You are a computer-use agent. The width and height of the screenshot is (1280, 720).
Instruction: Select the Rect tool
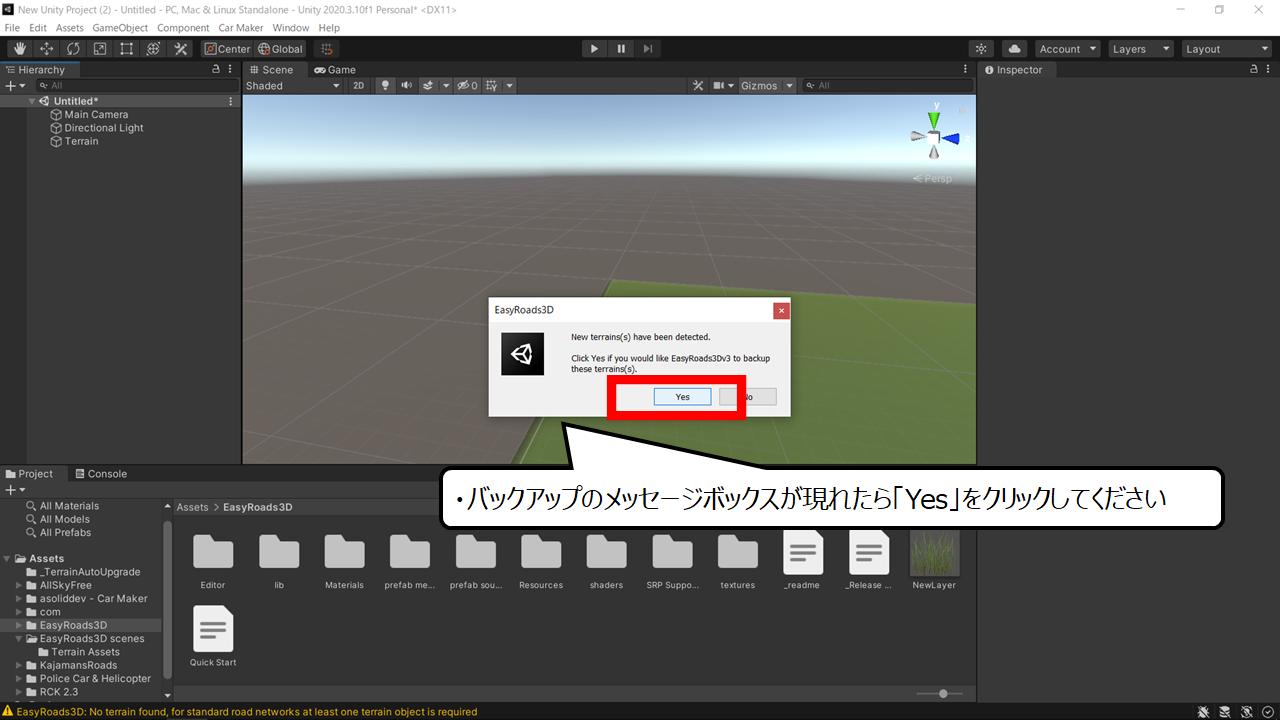(x=127, y=49)
